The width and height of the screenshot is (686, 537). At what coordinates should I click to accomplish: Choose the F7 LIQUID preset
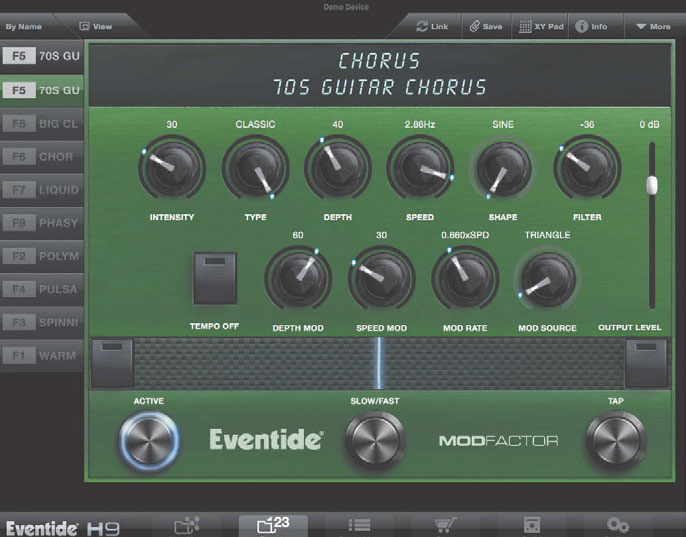click(x=42, y=190)
